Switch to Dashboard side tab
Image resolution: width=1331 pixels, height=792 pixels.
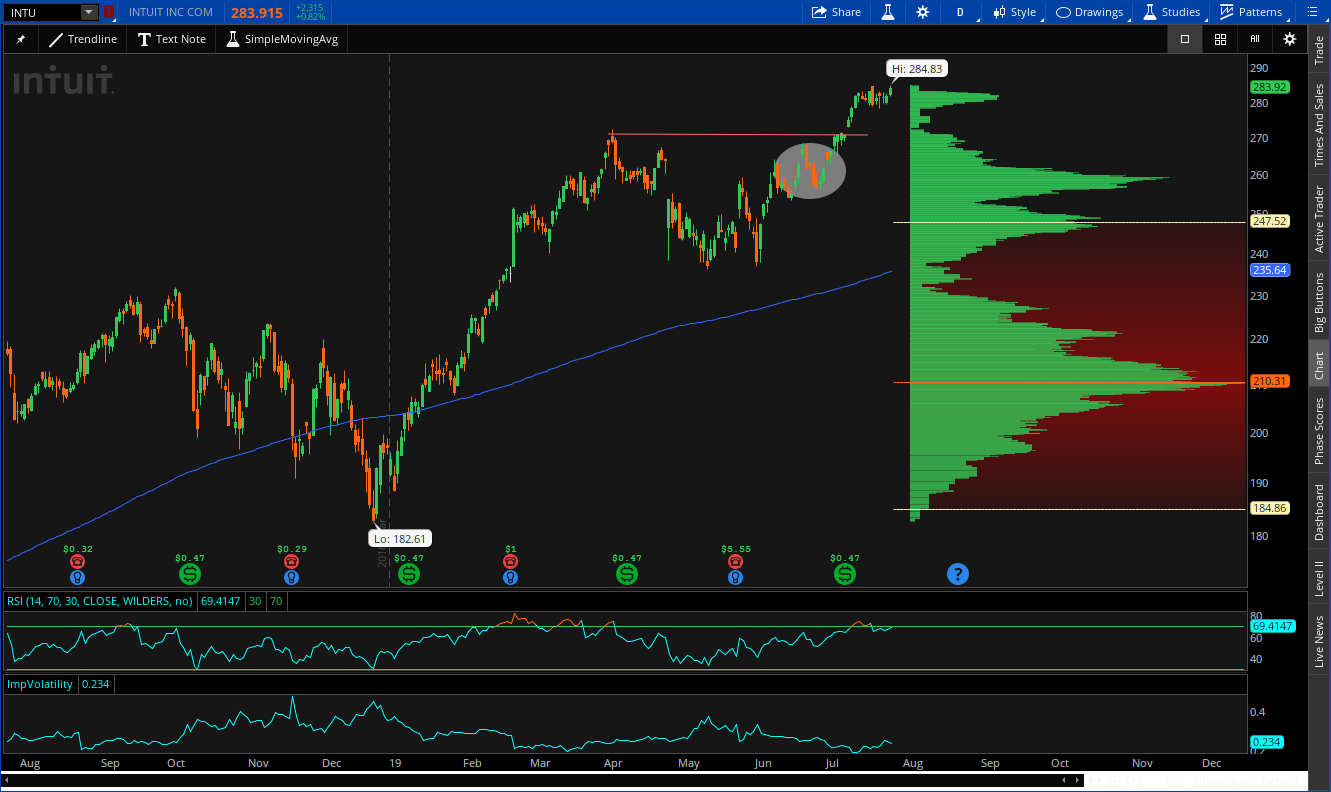pos(1319,513)
